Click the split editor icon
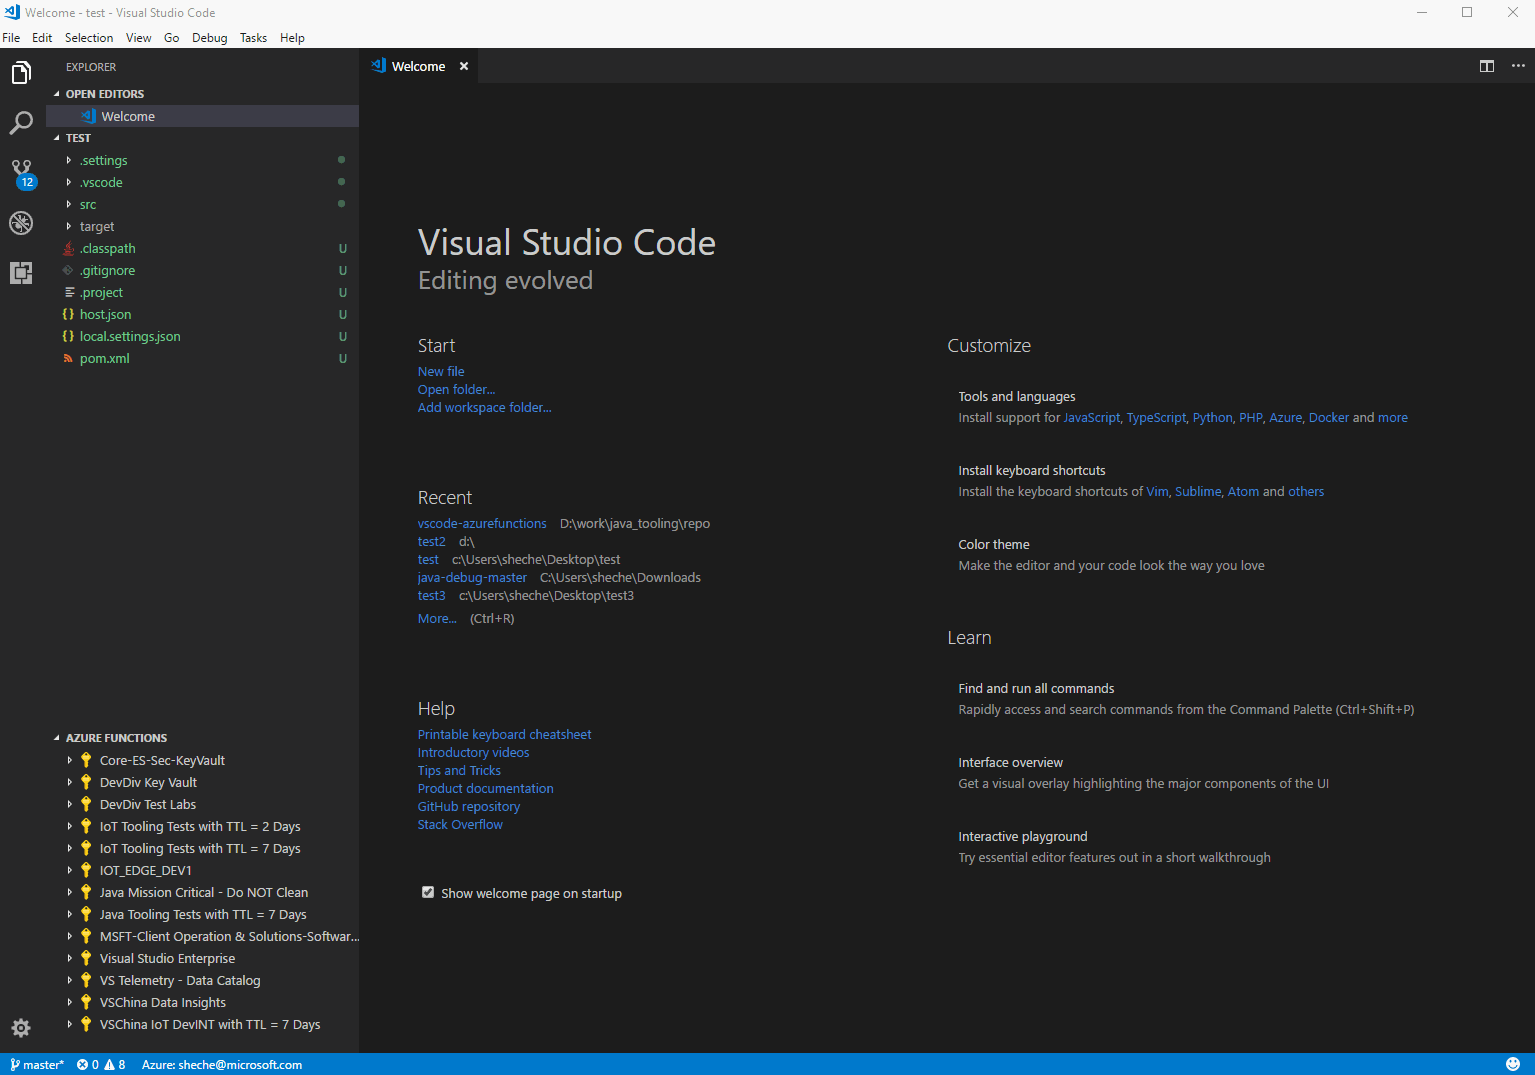 click(x=1487, y=66)
